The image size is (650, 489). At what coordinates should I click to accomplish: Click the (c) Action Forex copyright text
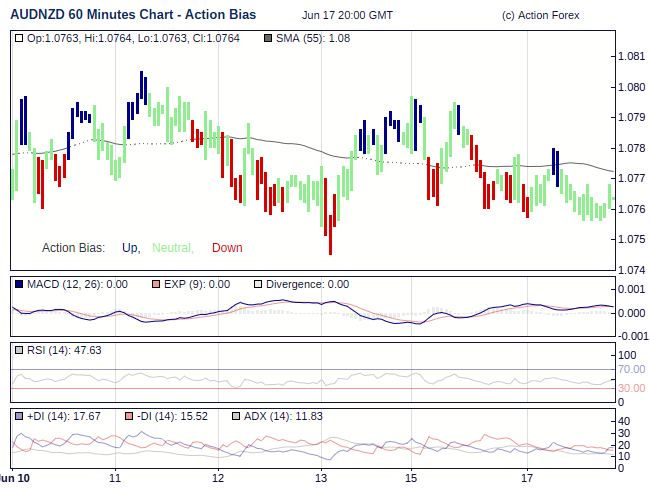540,15
